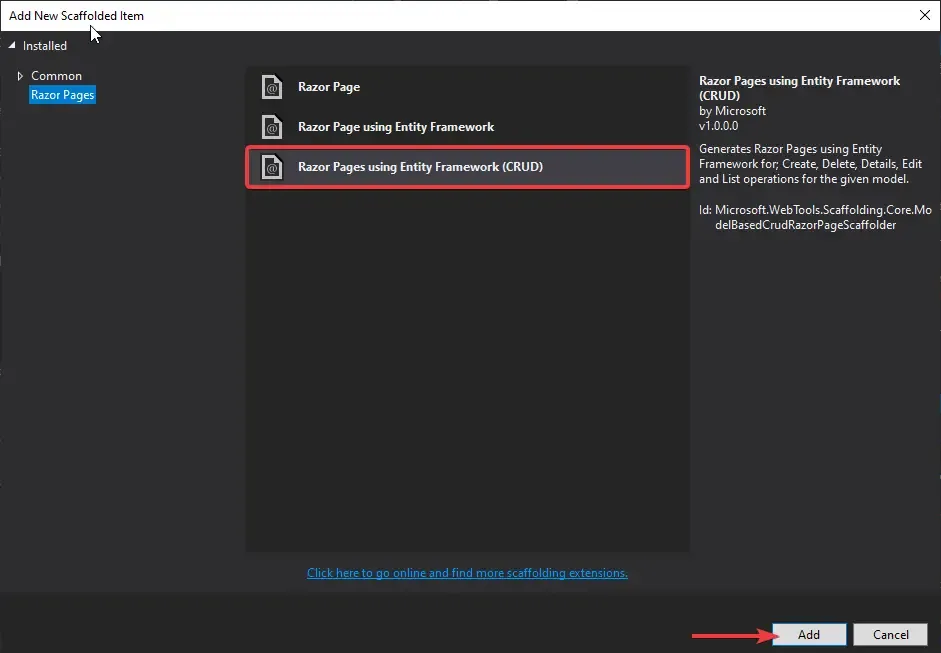
Task: Open the online scaffolding extensions link
Action: coord(467,572)
